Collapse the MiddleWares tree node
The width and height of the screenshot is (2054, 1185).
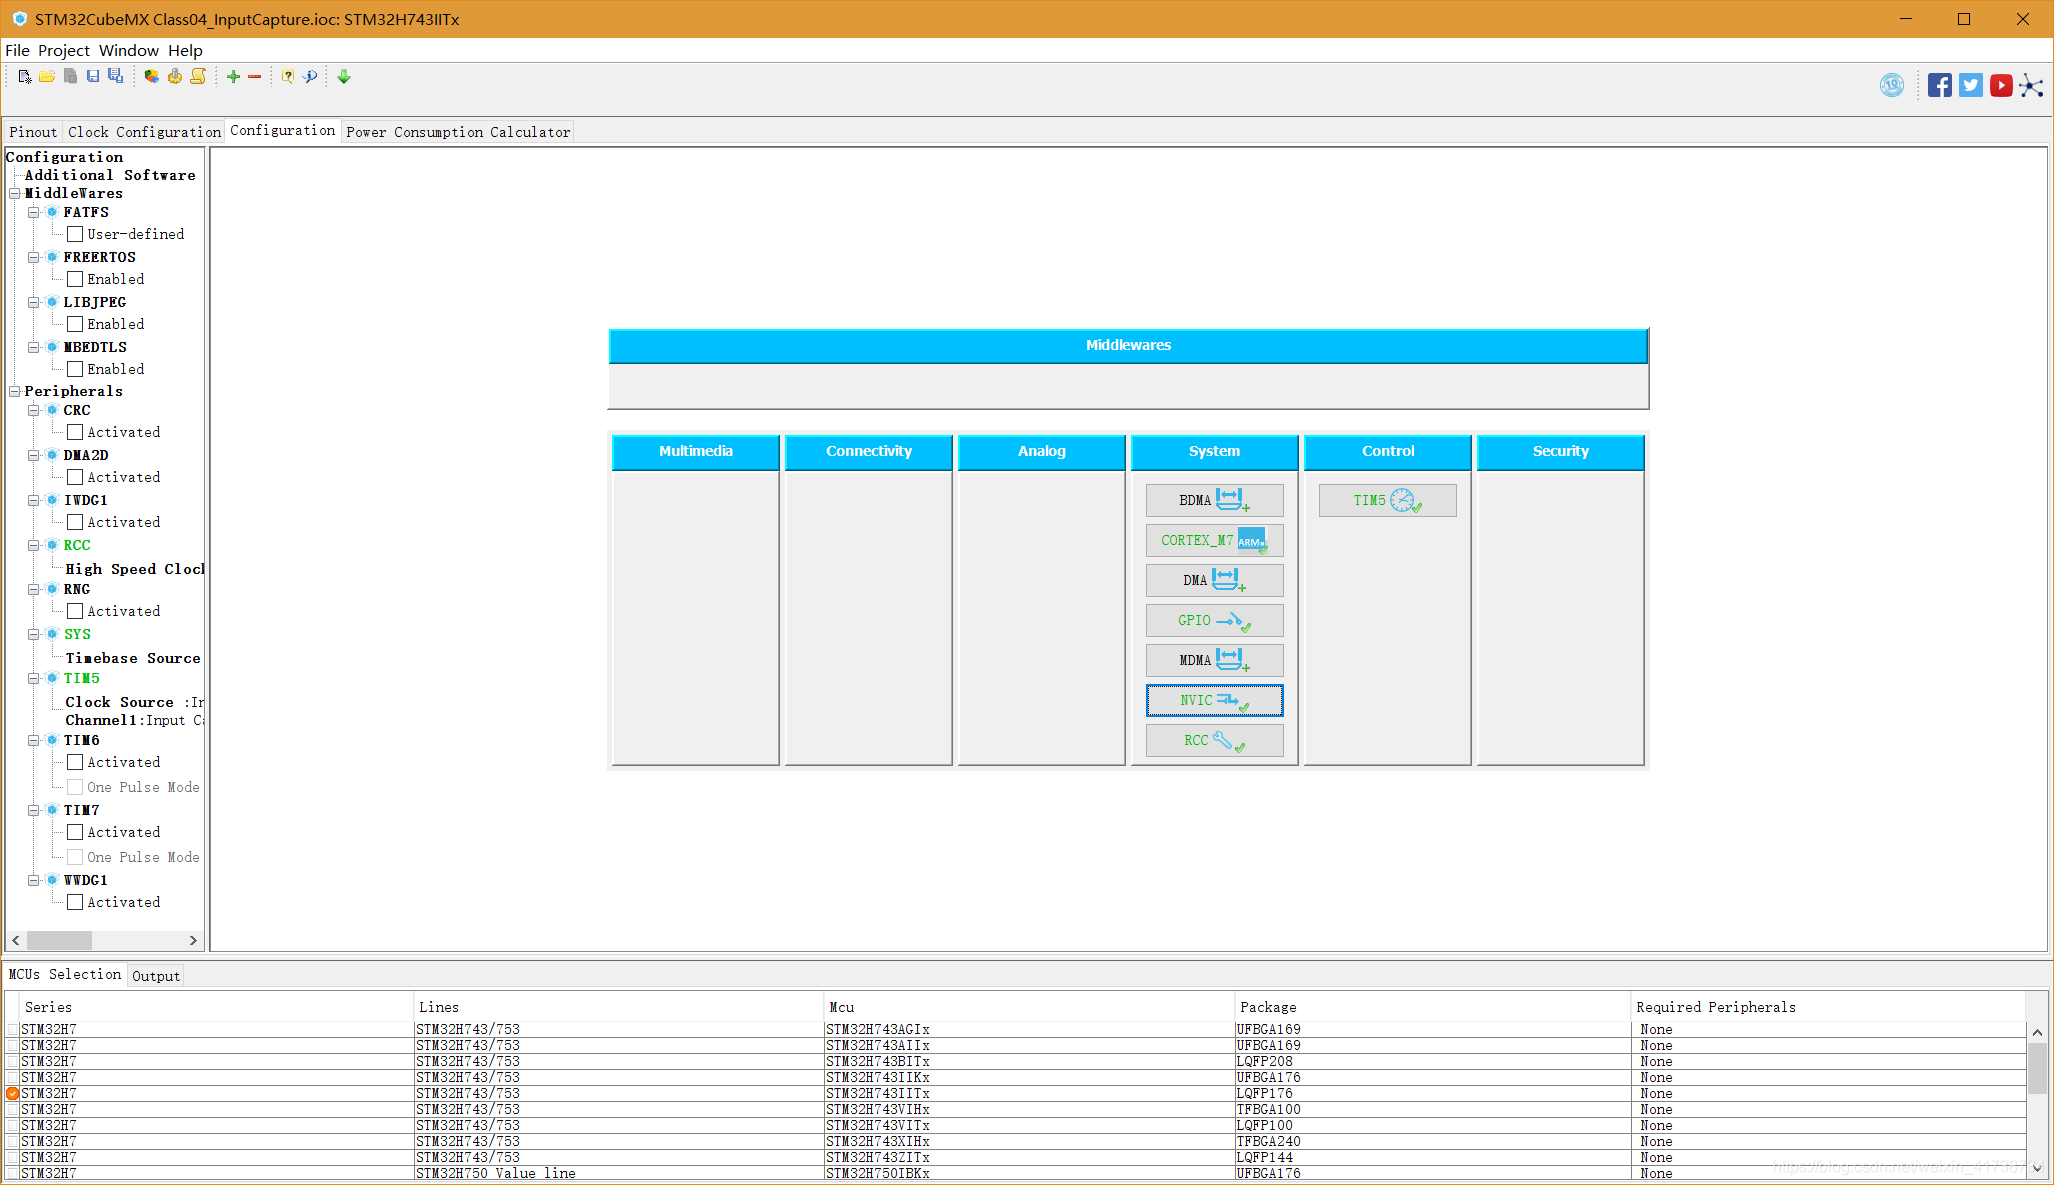[15, 193]
